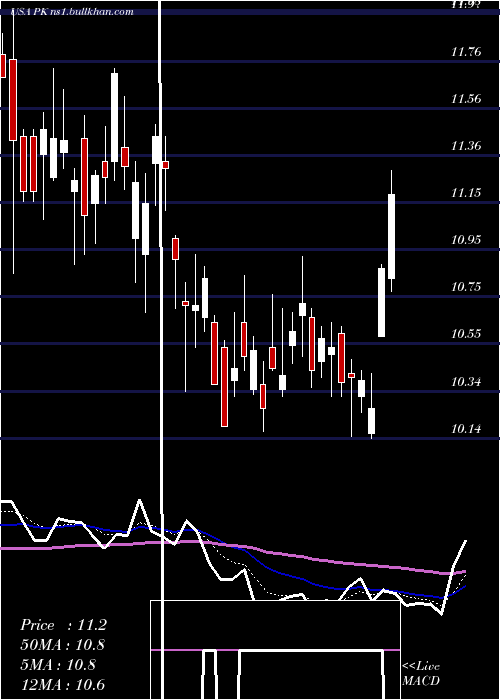The image size is (500, 700).
Task: Click the USA PK bullkhan.com chart title
Action: tap(73, 12)
